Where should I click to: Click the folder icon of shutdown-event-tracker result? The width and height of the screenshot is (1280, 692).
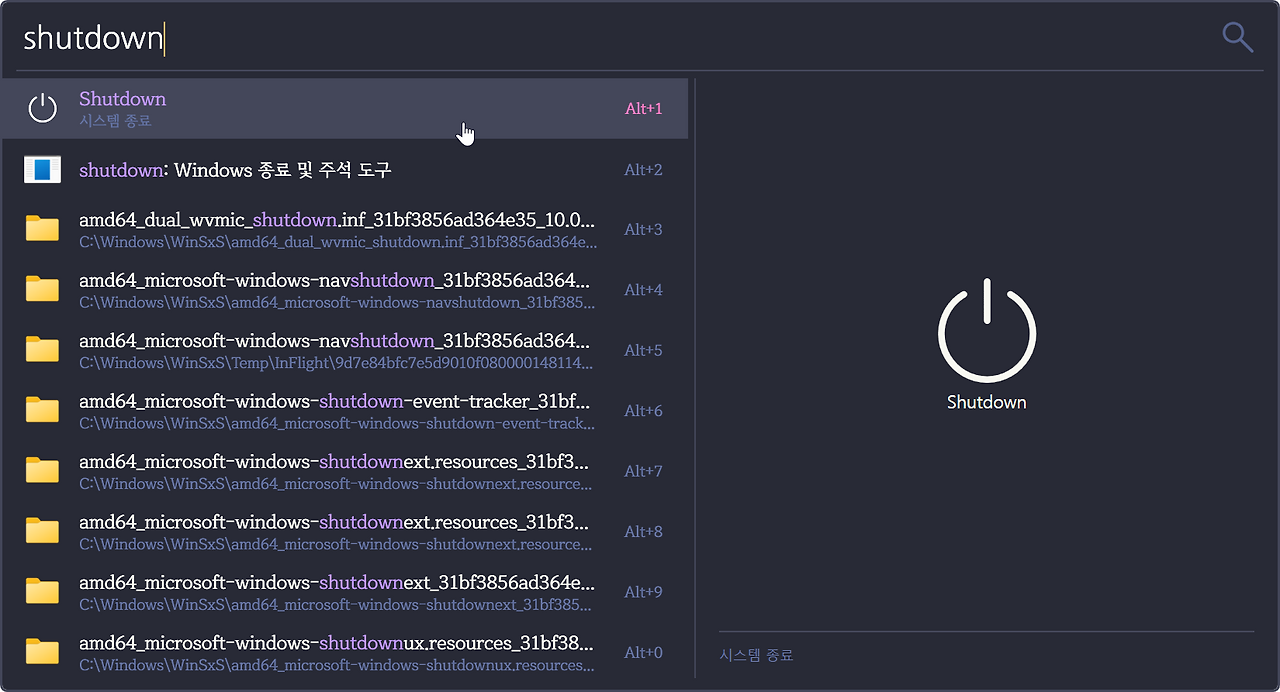coord(42,410)
